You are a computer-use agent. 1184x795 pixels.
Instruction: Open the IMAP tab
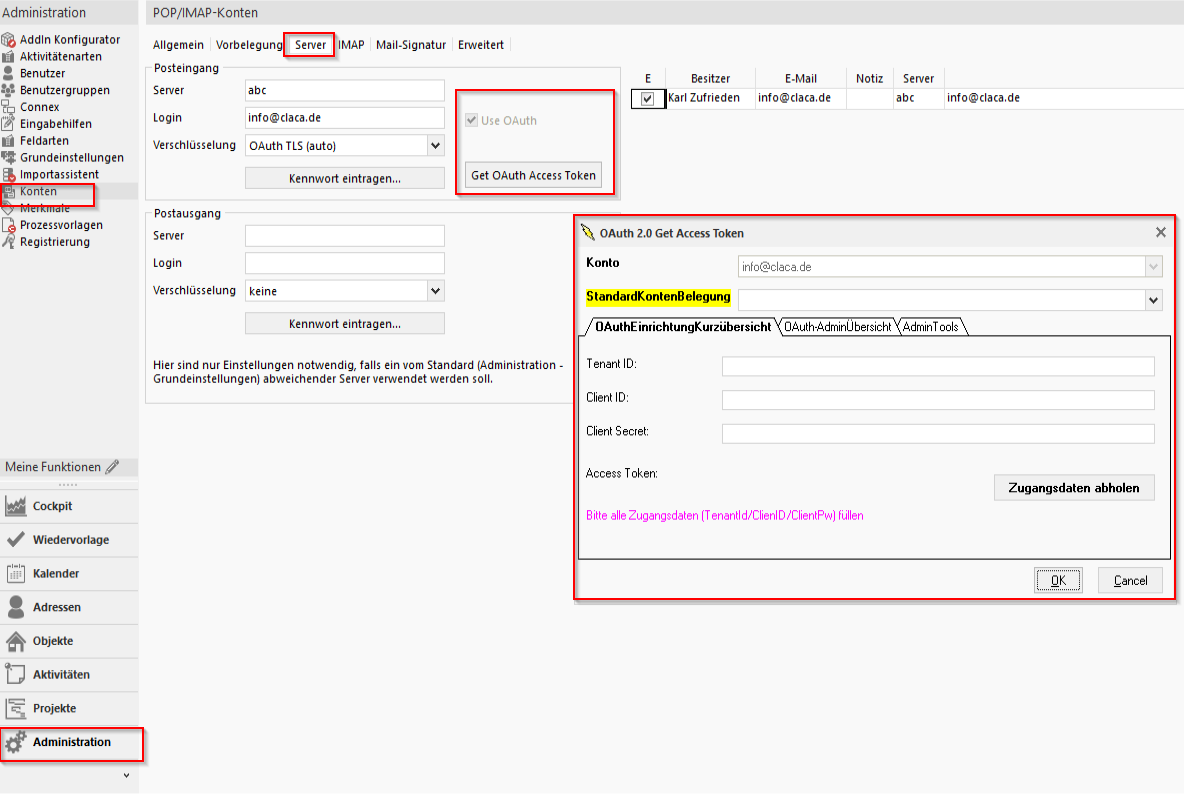(351, 45)
